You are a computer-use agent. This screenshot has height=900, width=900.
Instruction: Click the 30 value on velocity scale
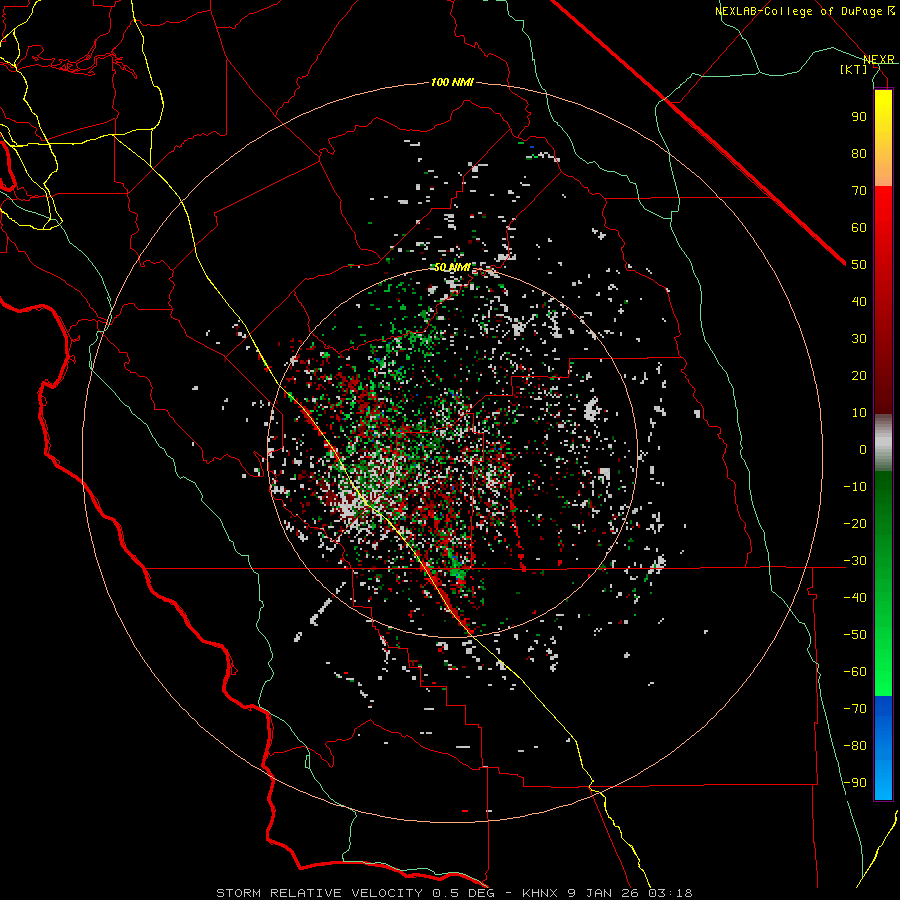[859, 339]
